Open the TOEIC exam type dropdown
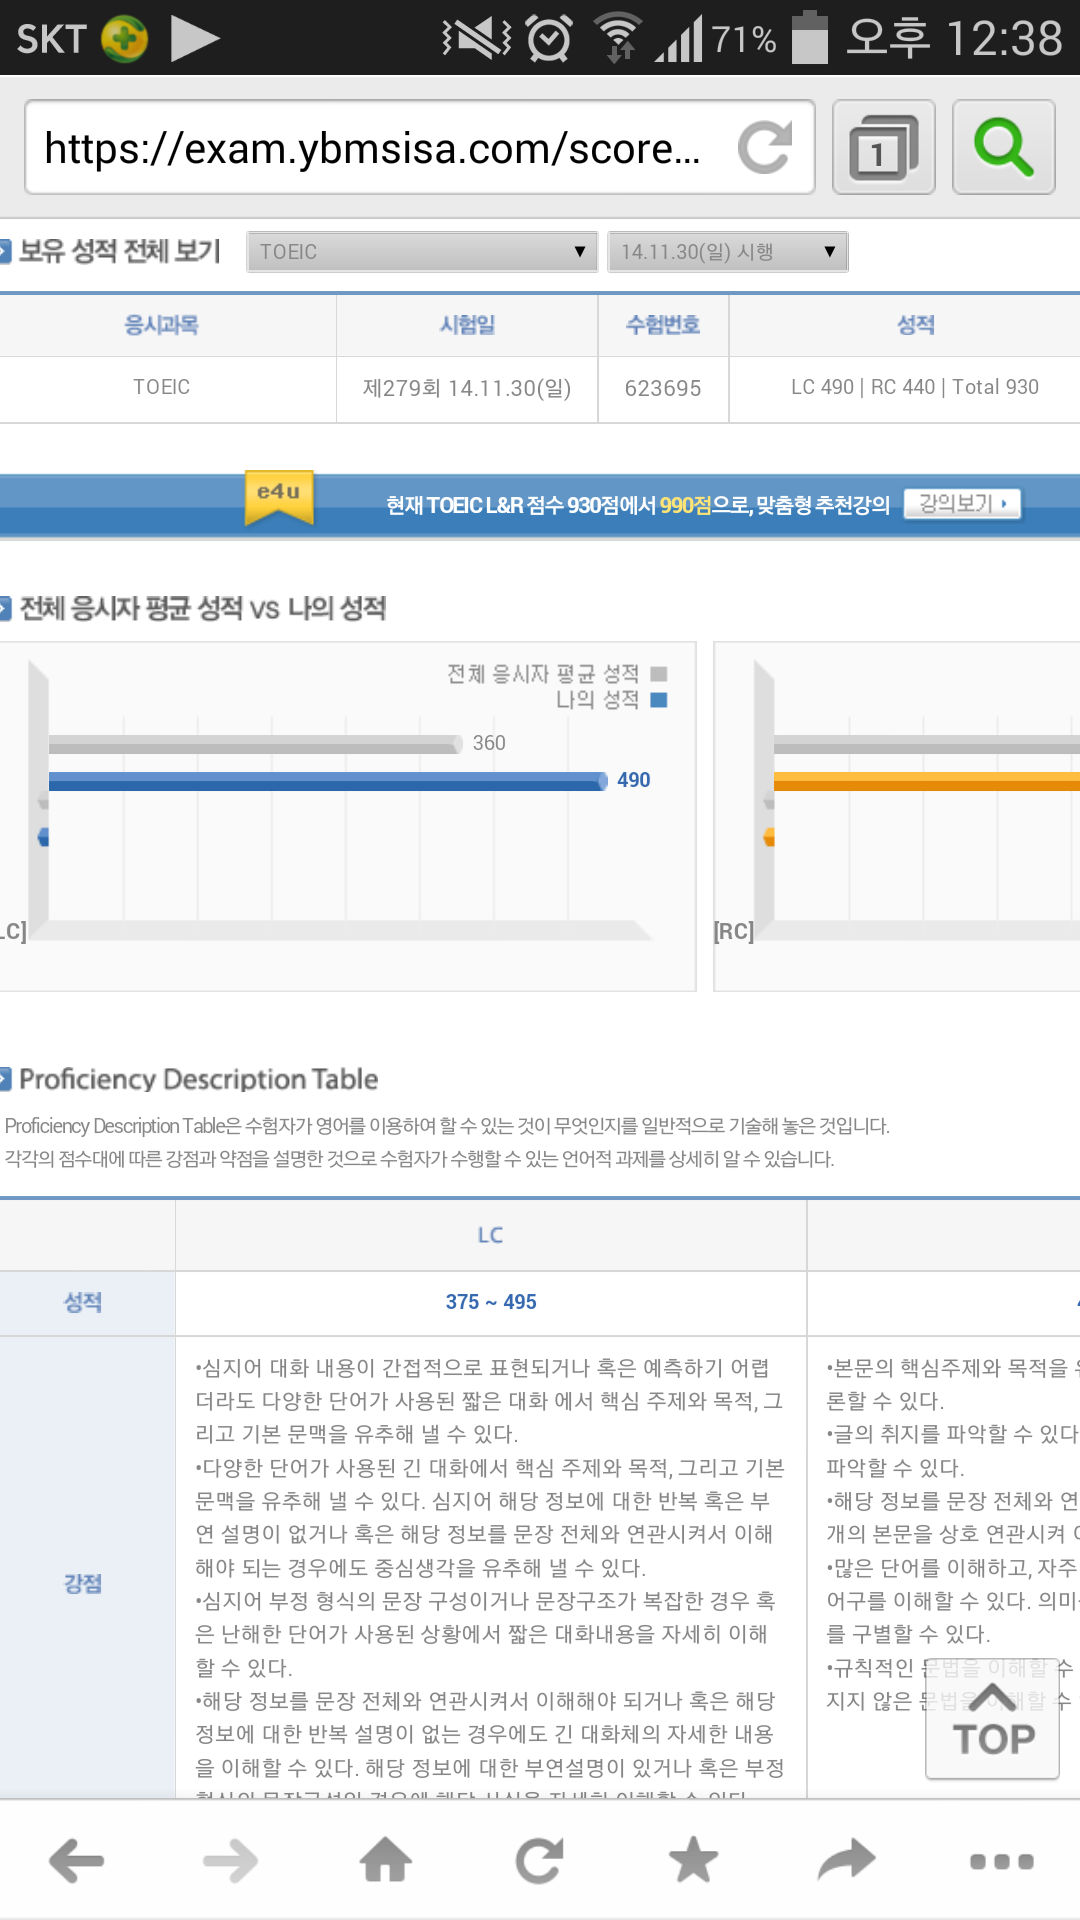 (422, 252)
